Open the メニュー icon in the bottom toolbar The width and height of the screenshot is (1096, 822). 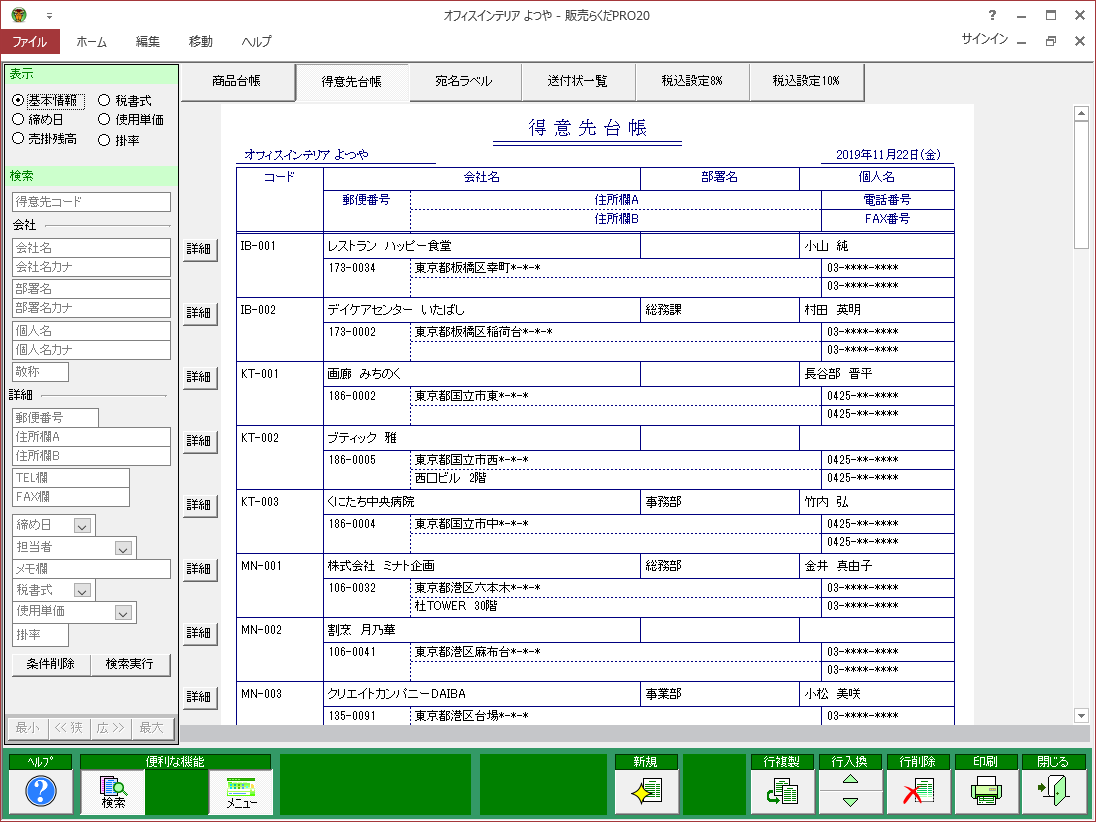tap(241, 791)
